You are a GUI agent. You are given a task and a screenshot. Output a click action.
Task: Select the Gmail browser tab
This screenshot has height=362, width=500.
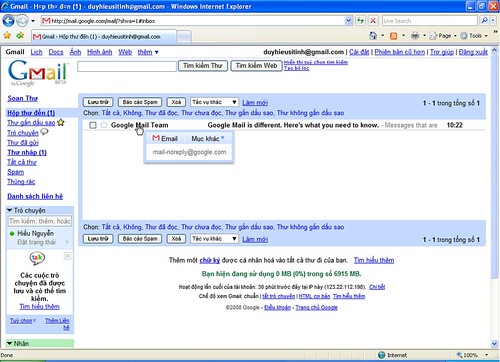click(x=103, y=36)
